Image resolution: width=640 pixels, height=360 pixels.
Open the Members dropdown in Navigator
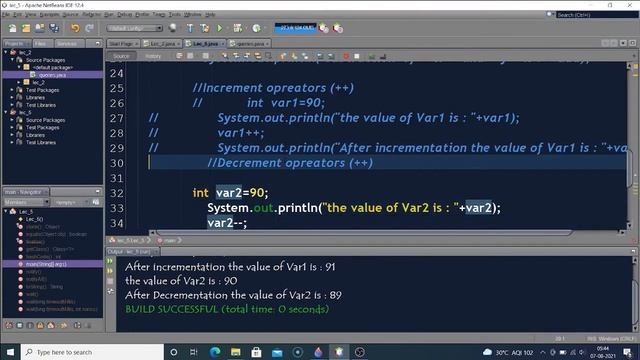point(27,202)
